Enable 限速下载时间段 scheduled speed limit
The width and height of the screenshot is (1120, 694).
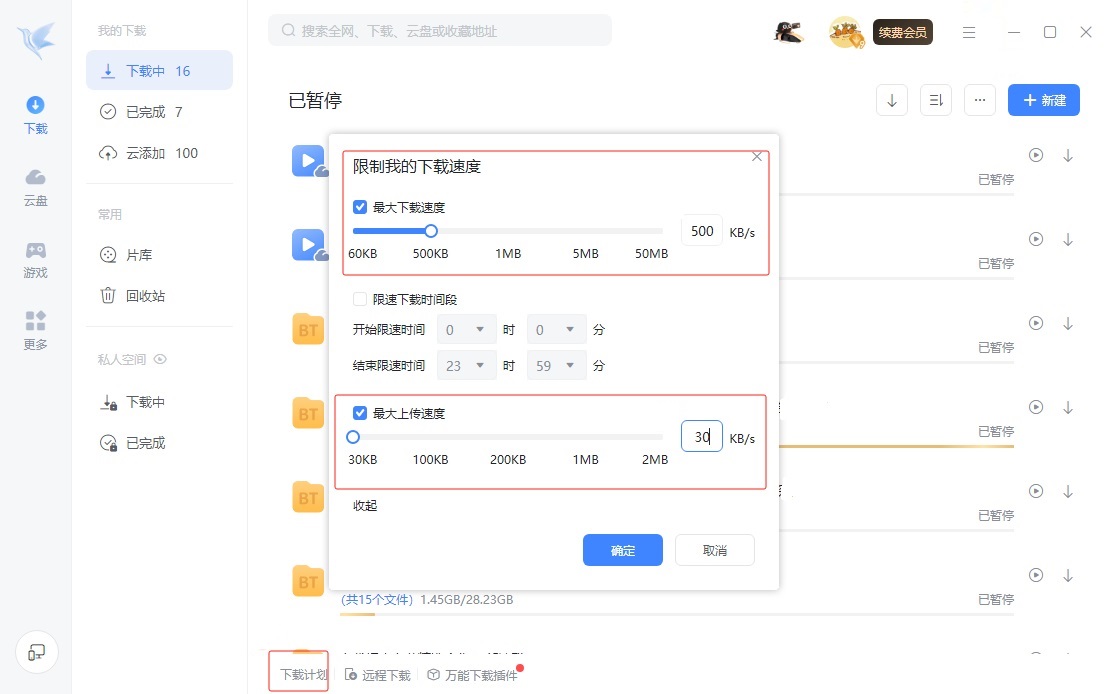tap(361, 298)
